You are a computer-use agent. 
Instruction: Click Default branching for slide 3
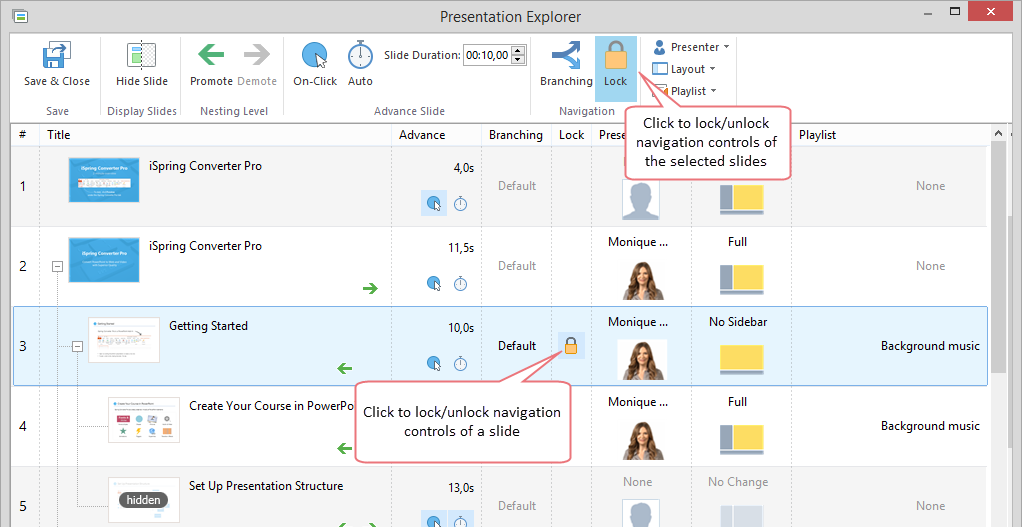click(517, 346)
